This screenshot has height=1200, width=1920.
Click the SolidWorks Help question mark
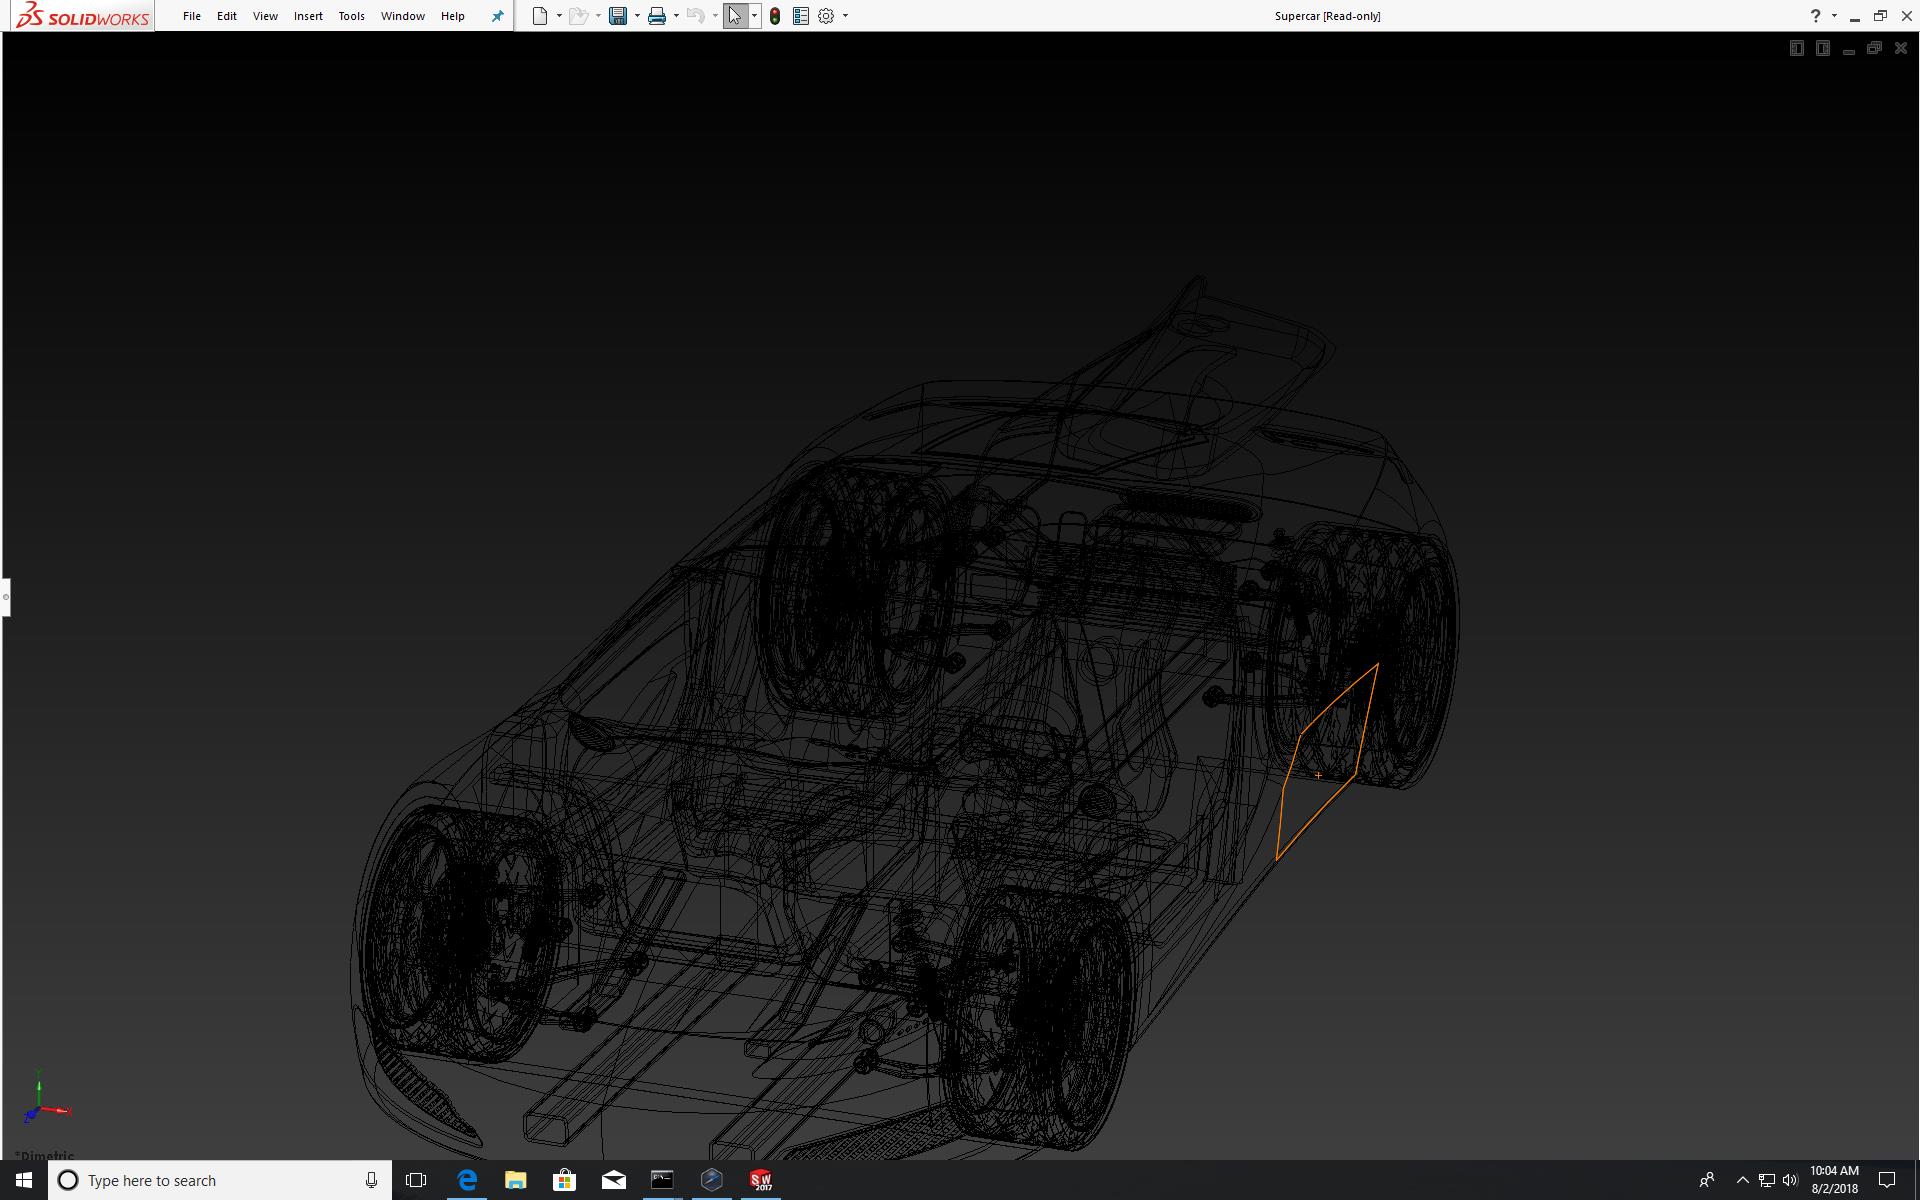[1815, 16]
